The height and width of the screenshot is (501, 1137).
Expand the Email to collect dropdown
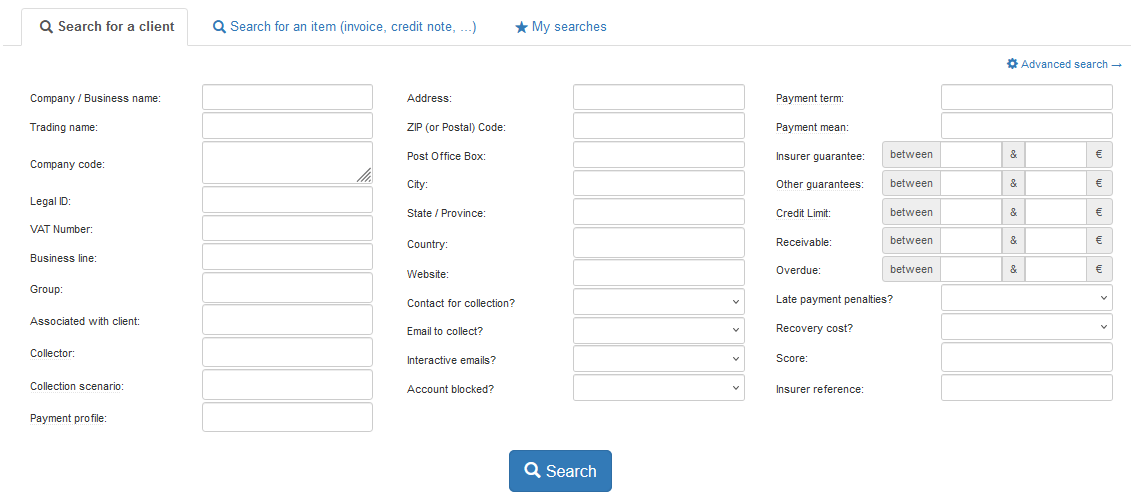[659, 331]
